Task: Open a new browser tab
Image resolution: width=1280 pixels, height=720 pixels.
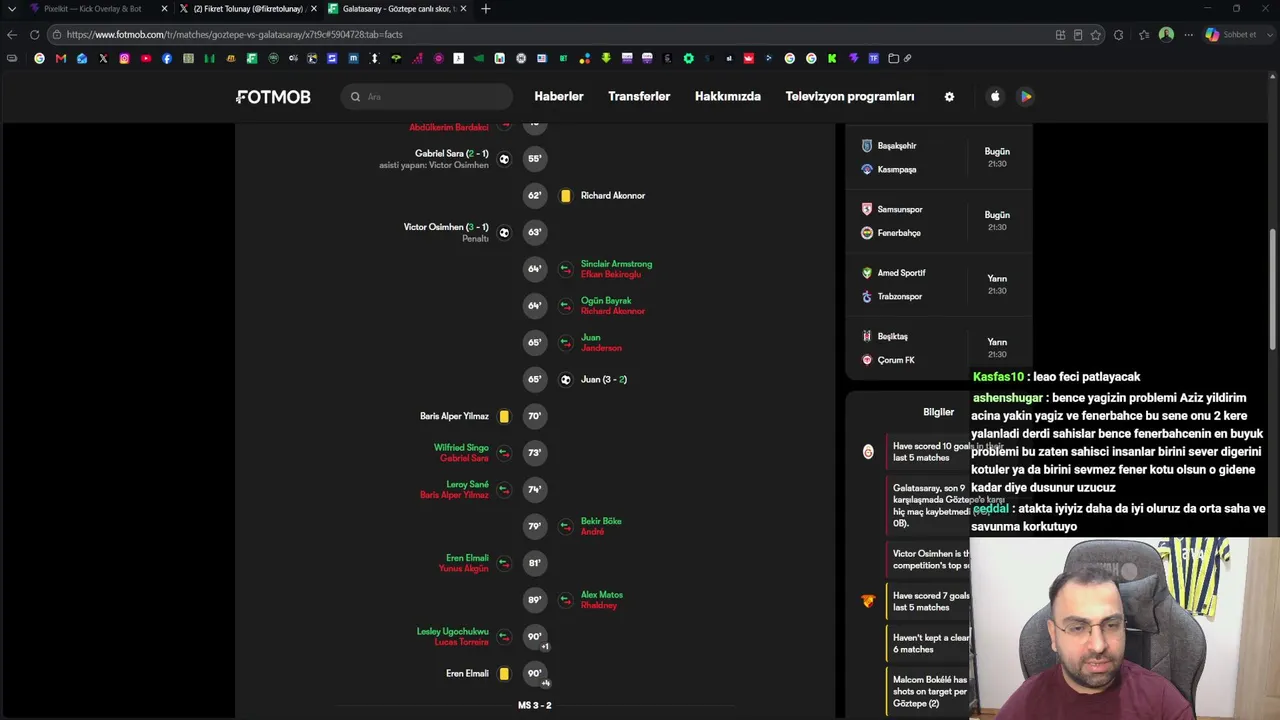Action: [x=486, y=9]
